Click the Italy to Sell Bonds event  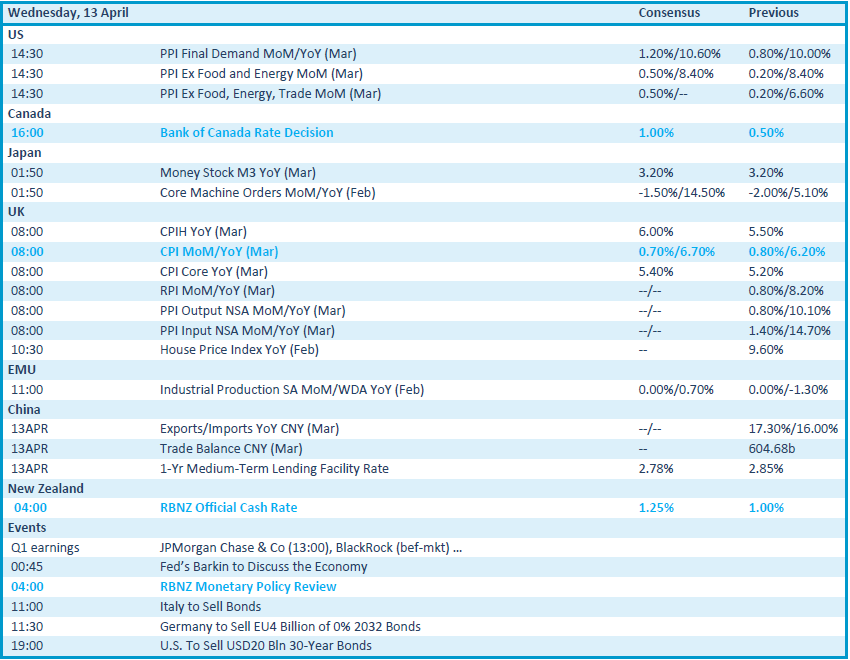[x=210, y=607]
